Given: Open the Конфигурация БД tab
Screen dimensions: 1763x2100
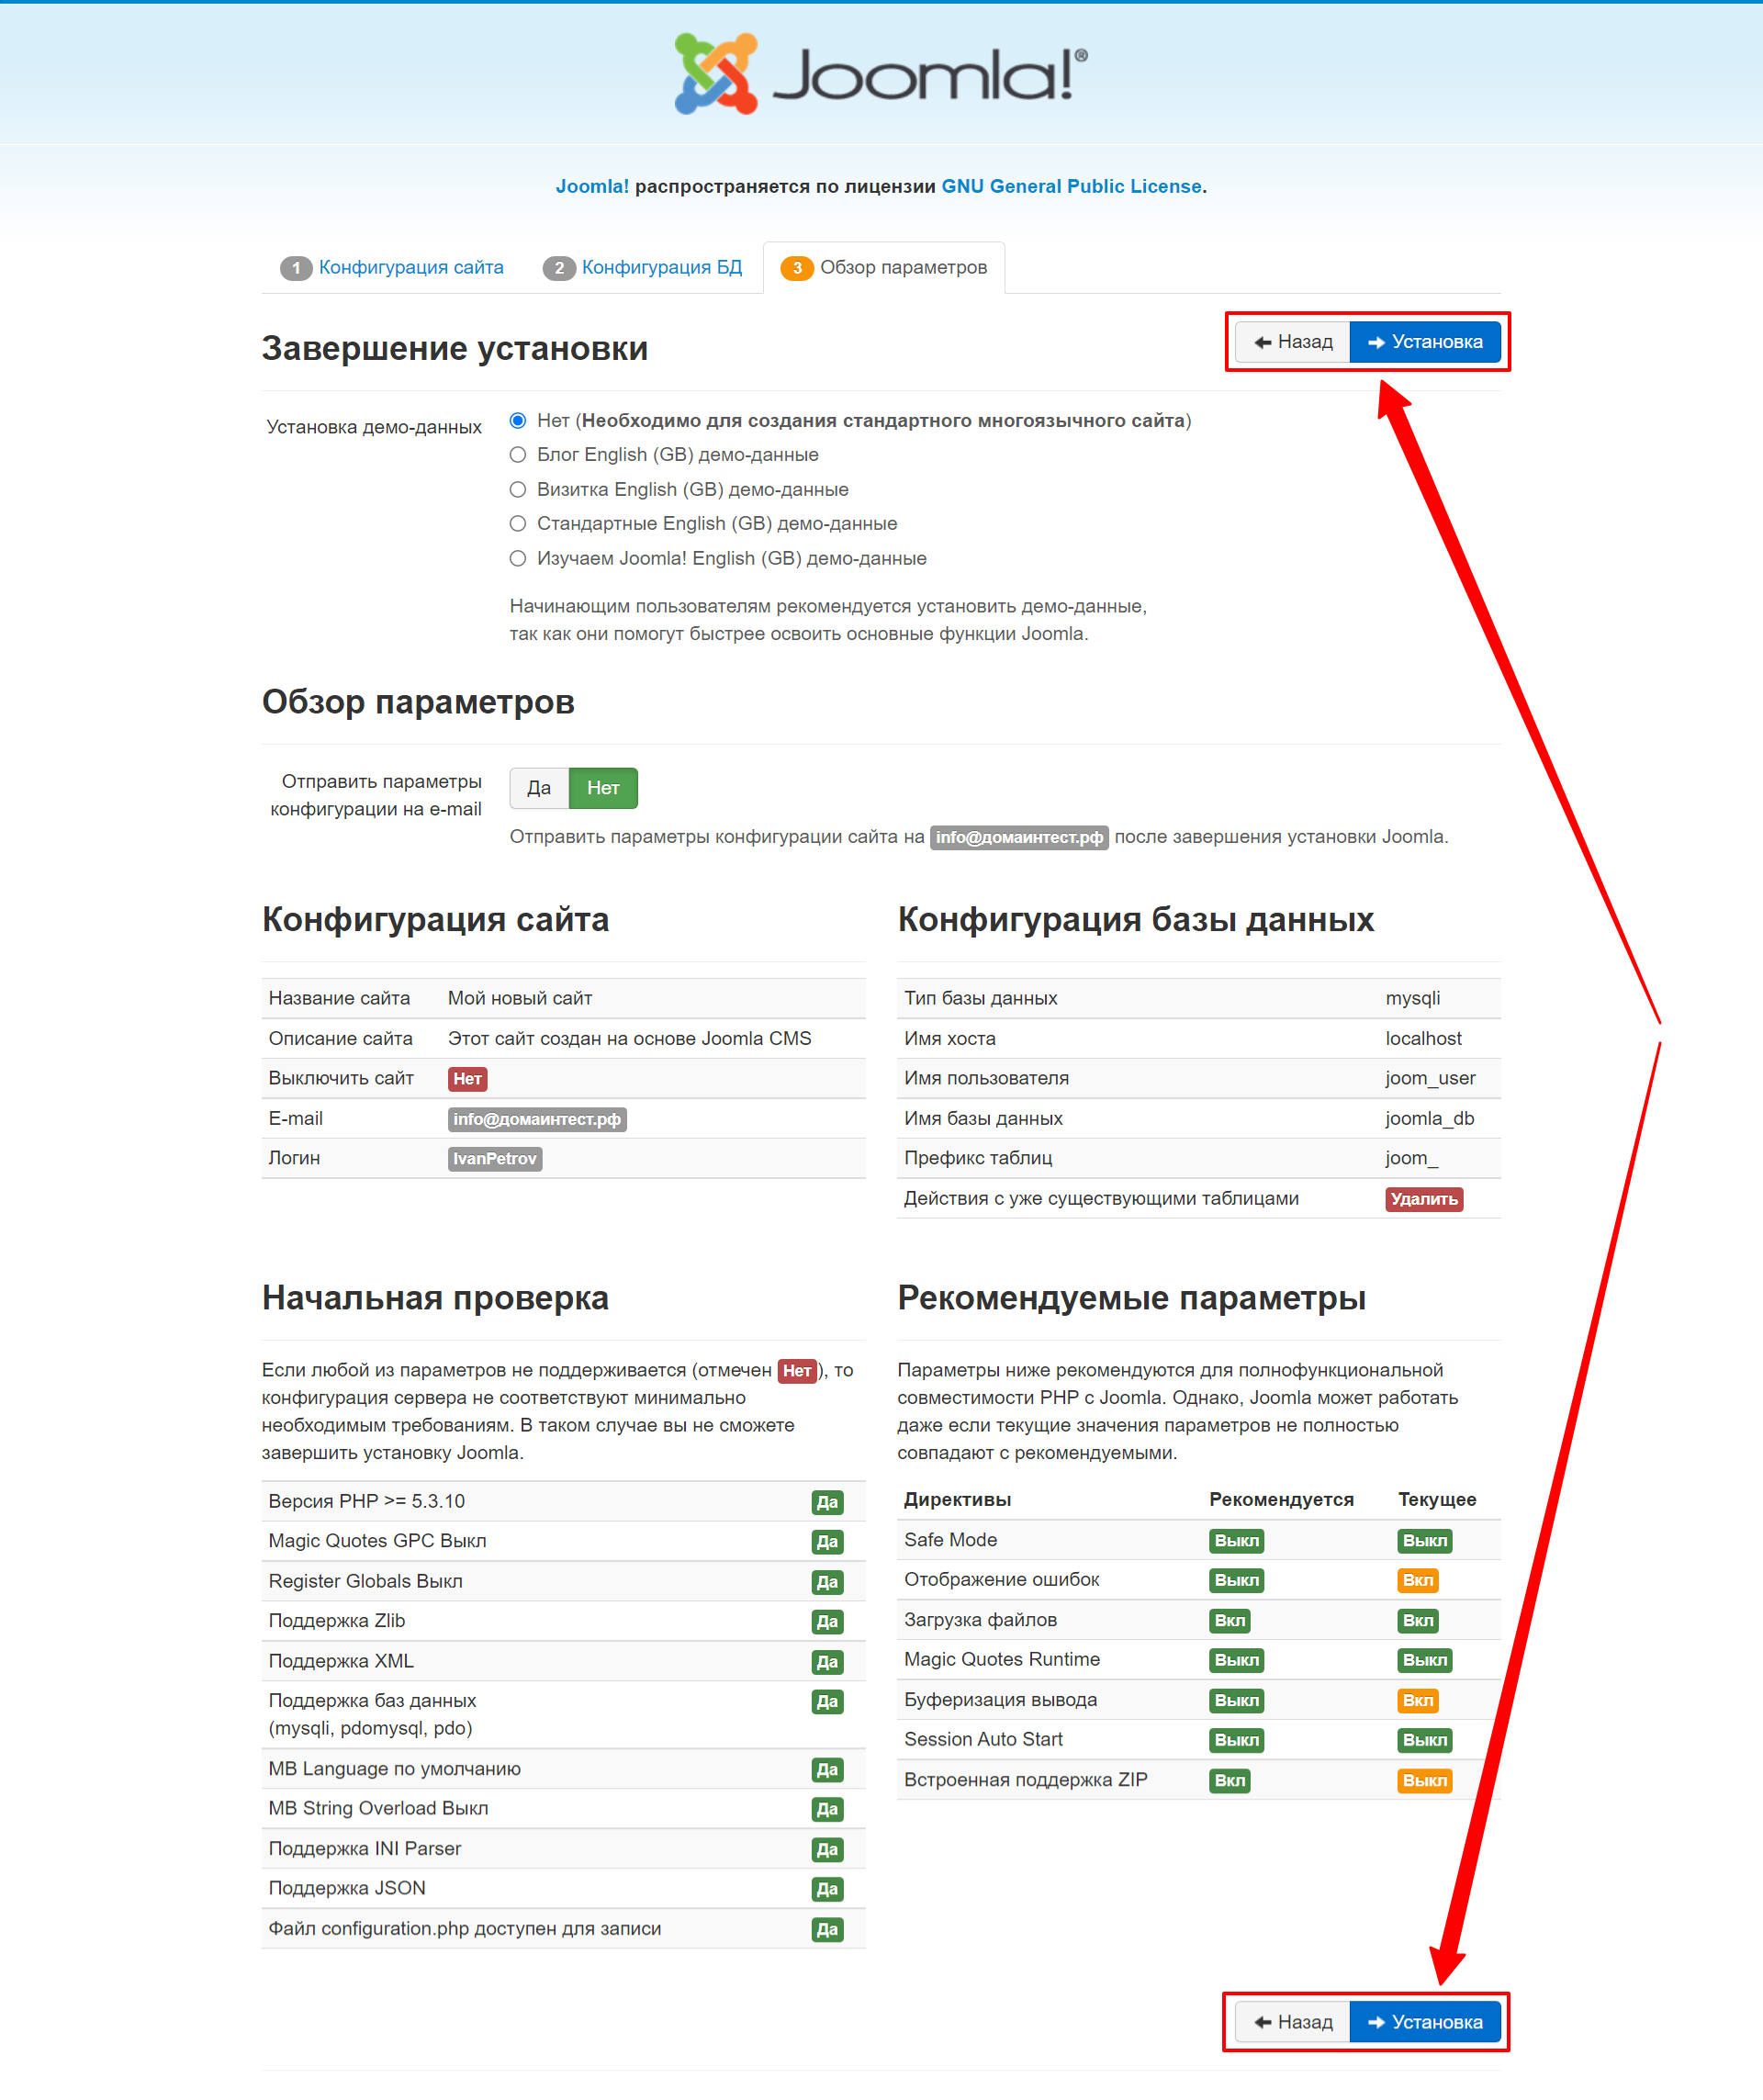Looking at the screenshot, I should point(661,267).
